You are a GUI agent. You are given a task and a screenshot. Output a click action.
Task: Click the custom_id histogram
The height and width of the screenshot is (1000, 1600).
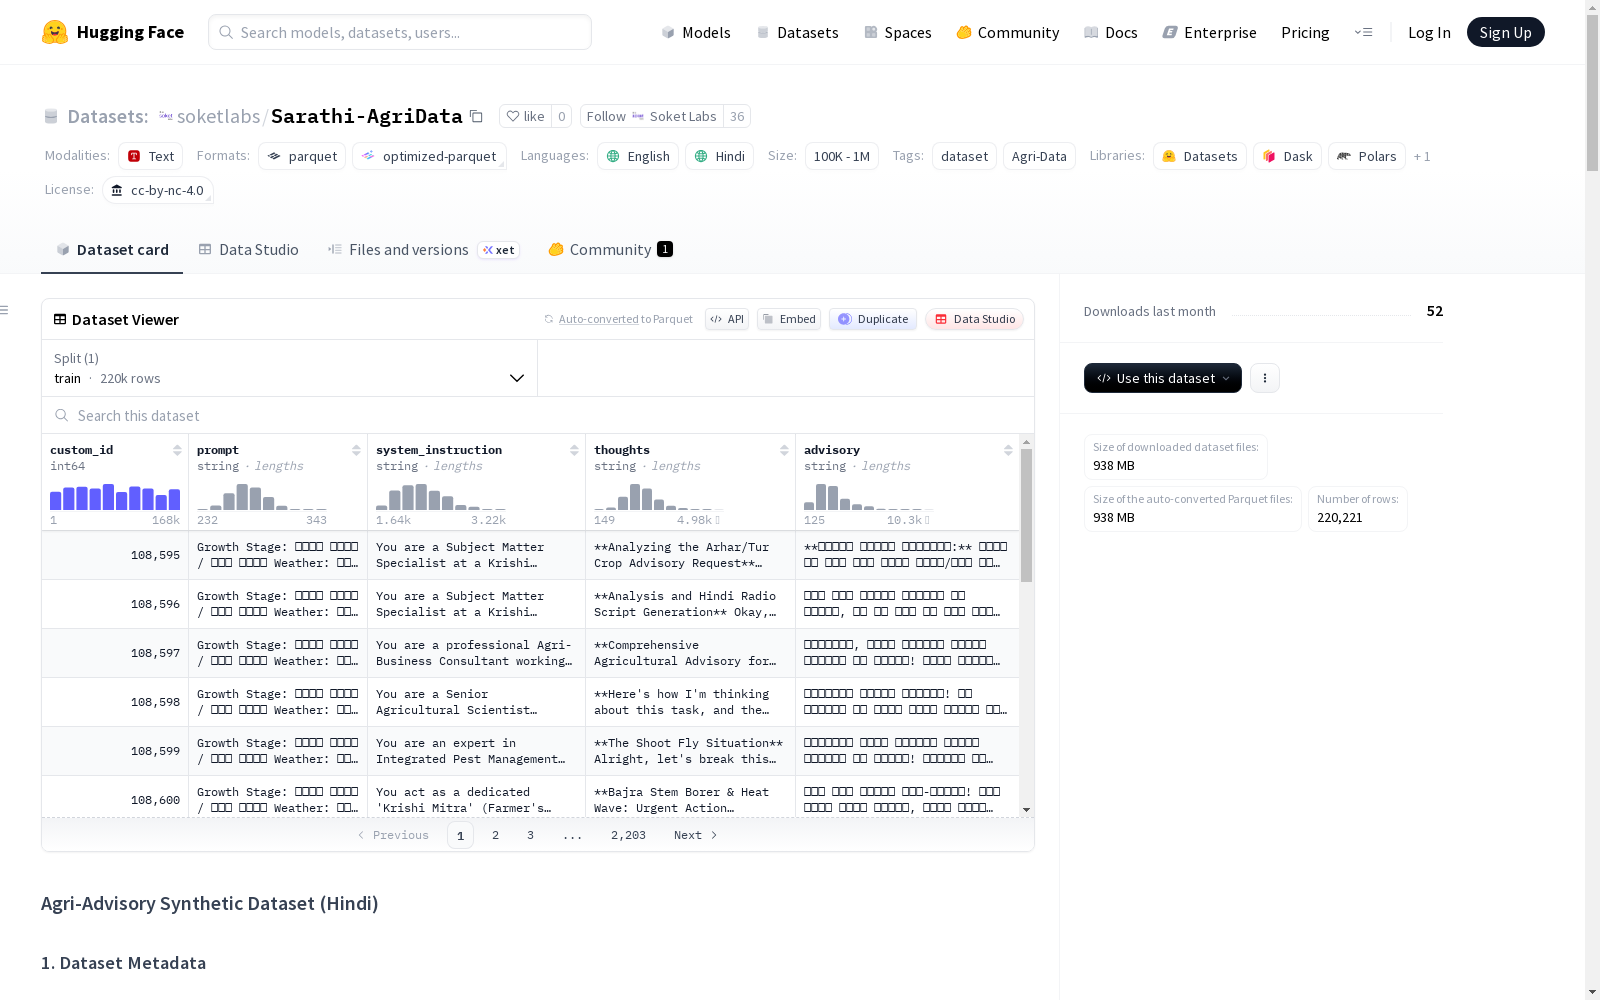pyautogui.click(x=115, y=497)
